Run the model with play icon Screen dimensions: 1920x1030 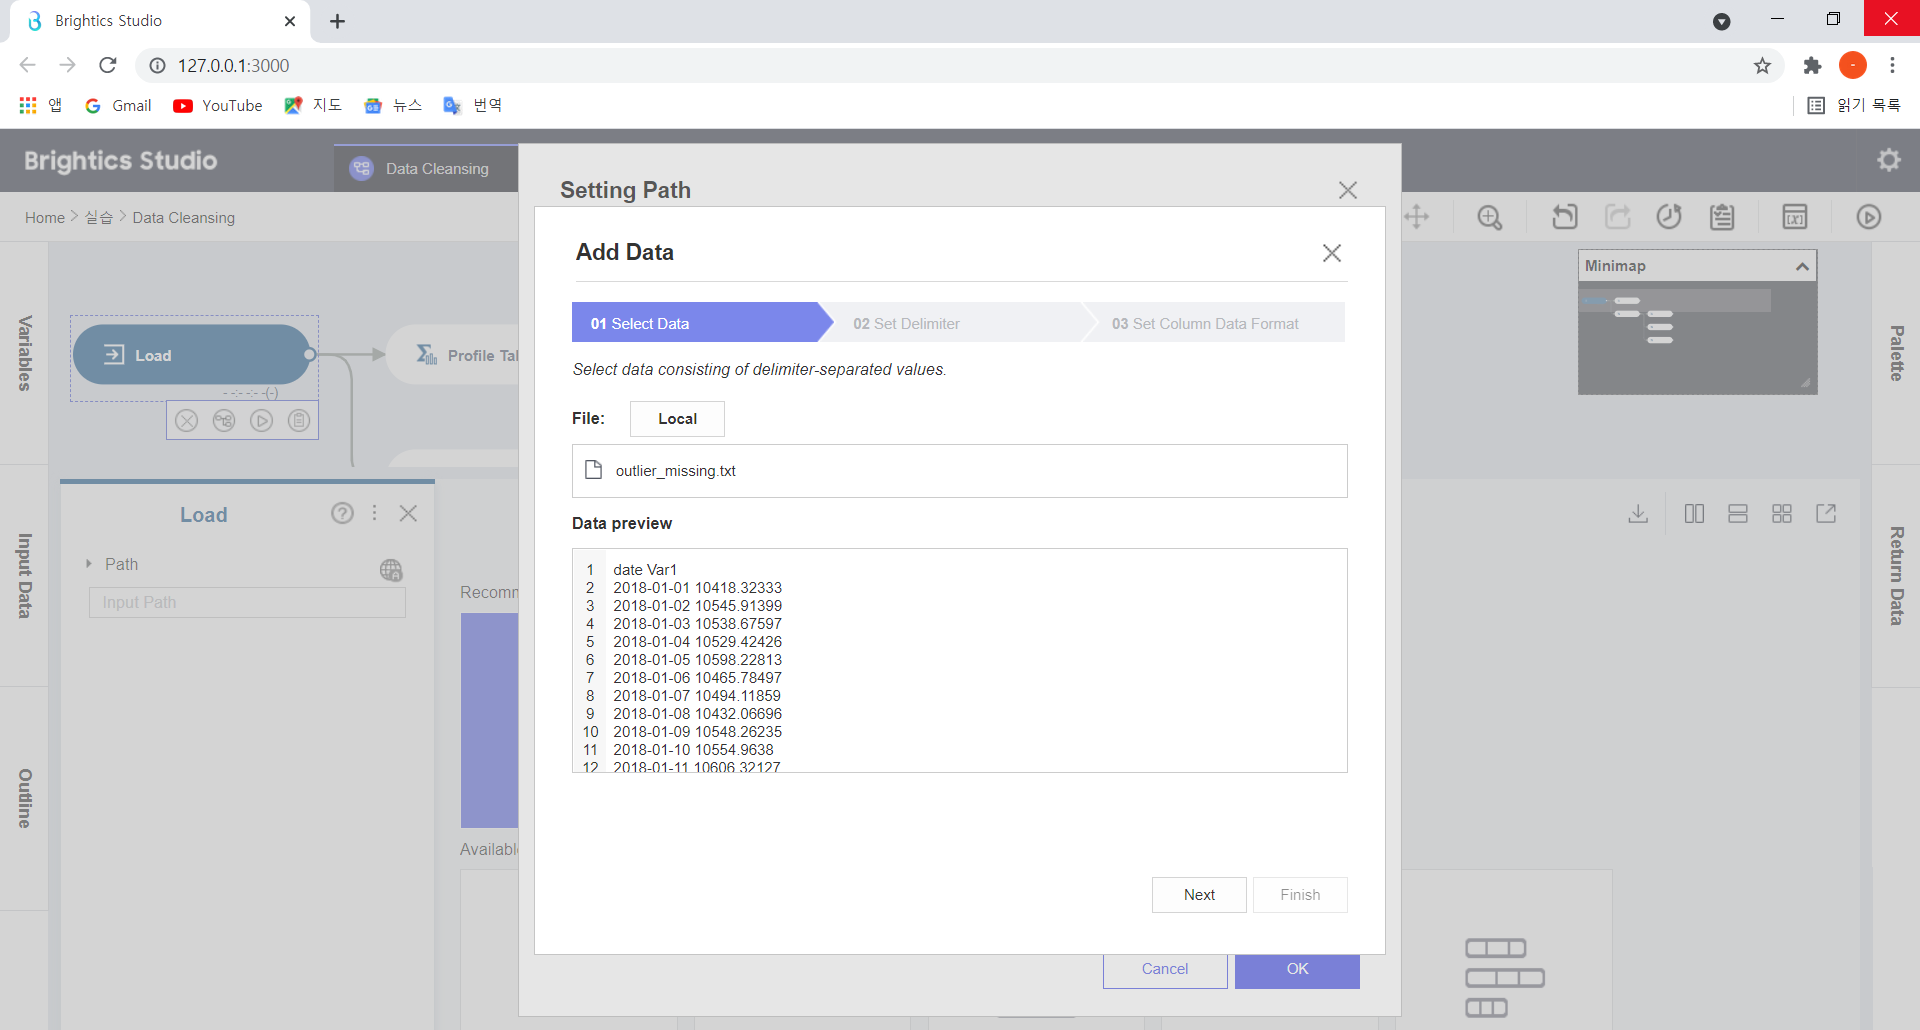pos(1868,217)
